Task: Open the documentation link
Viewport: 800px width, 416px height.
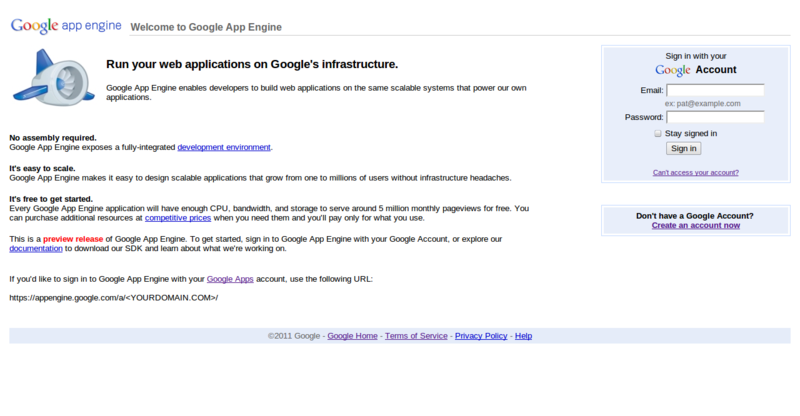Action: [x=36, y=249]
